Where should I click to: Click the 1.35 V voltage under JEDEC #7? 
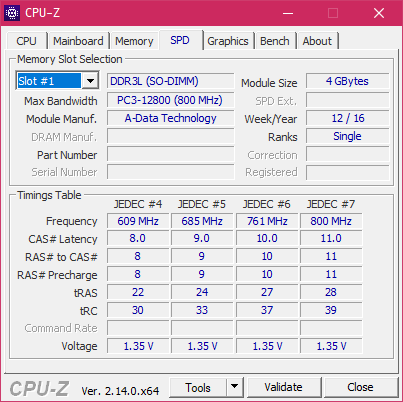click(x=331, y=346)
